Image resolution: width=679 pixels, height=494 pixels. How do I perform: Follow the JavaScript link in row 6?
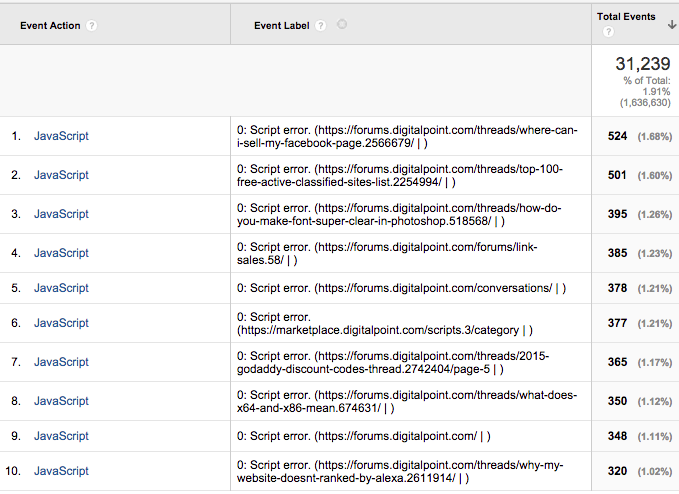[61, 323]
